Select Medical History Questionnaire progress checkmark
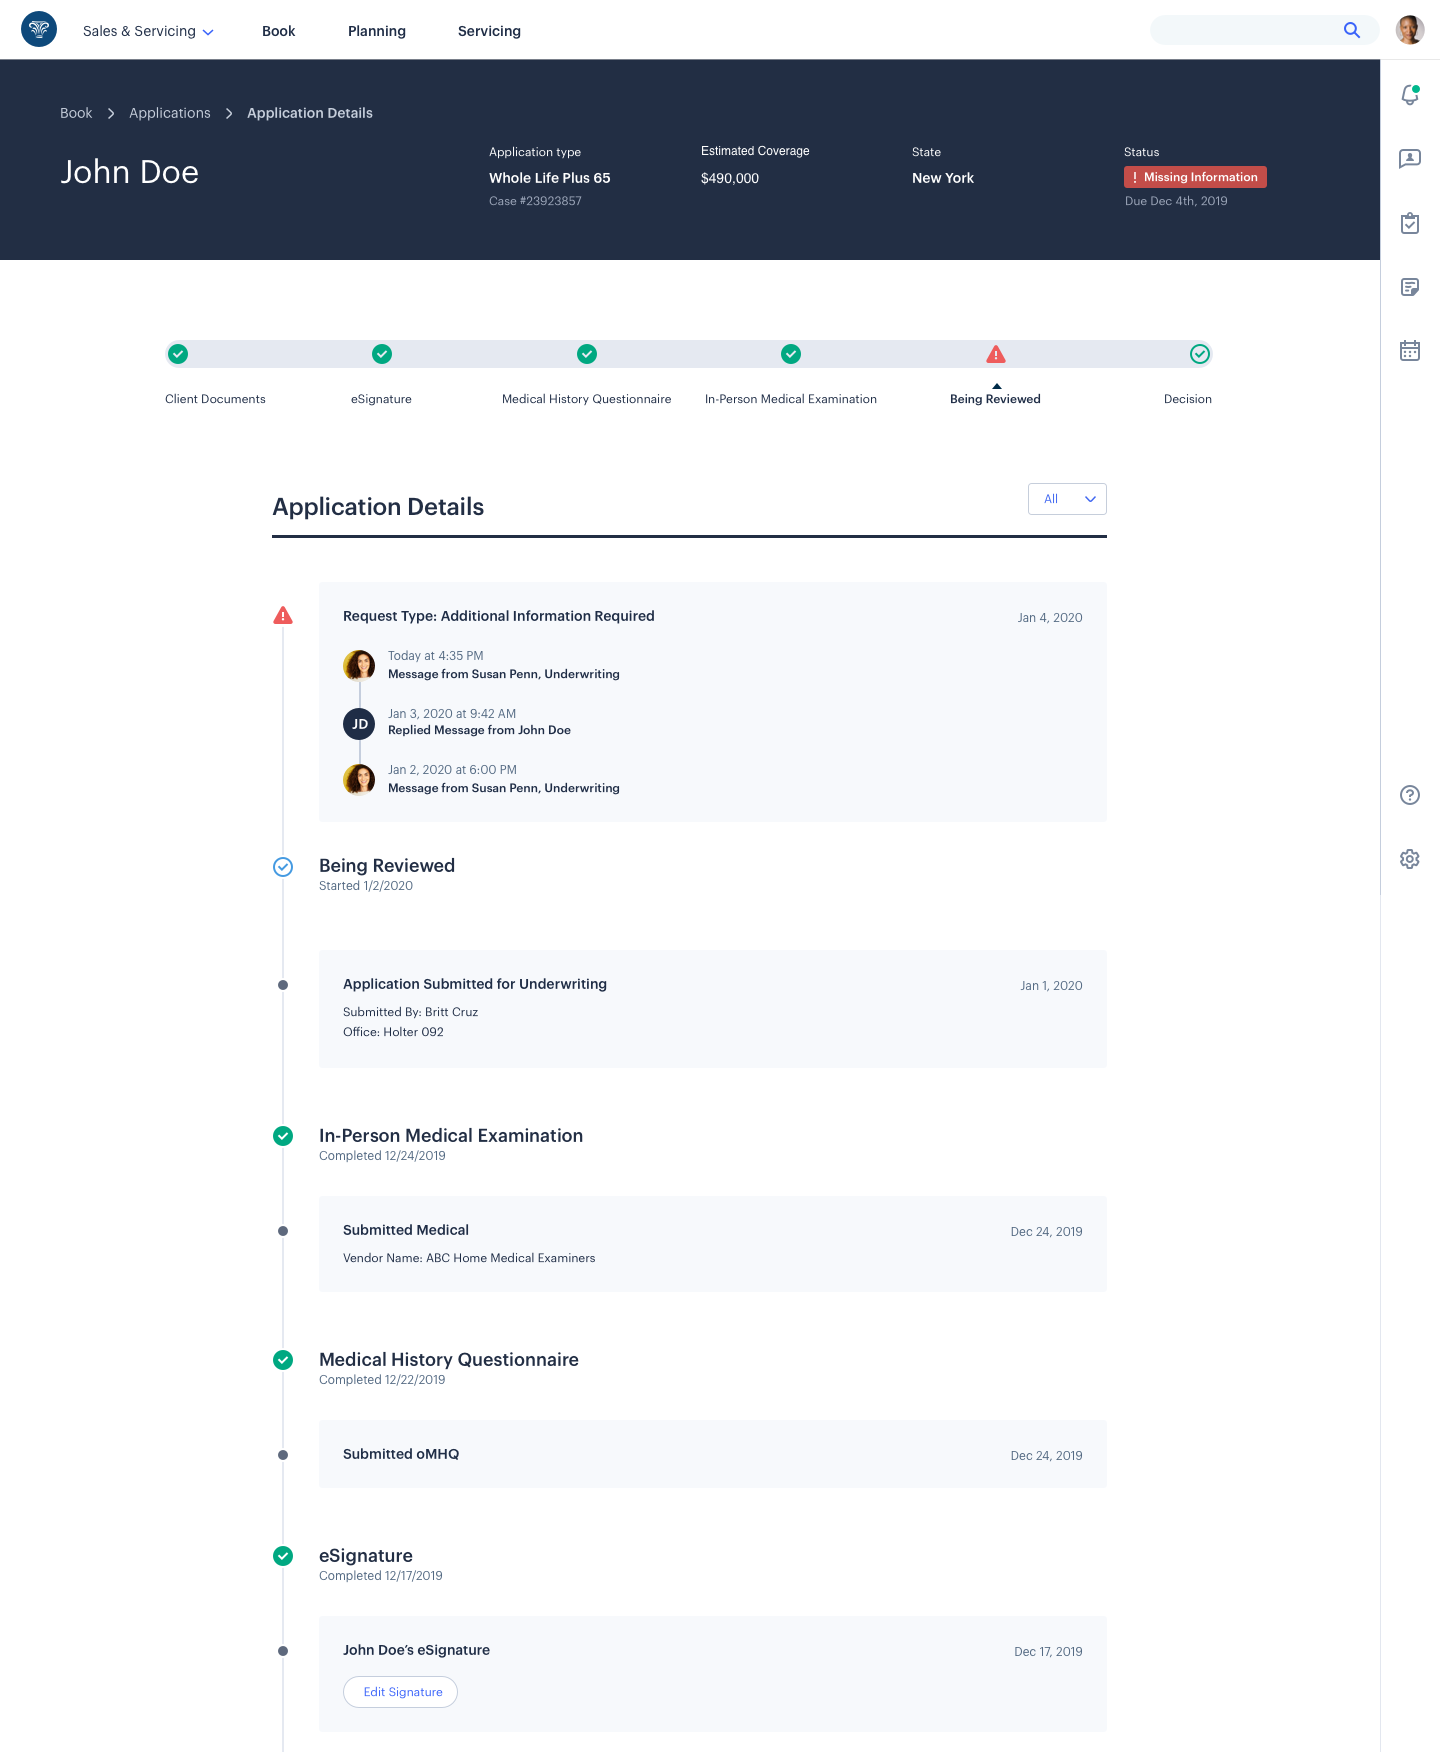Screen dimensions: 1440x1752 pyautogui.click(x=587, y=354)
